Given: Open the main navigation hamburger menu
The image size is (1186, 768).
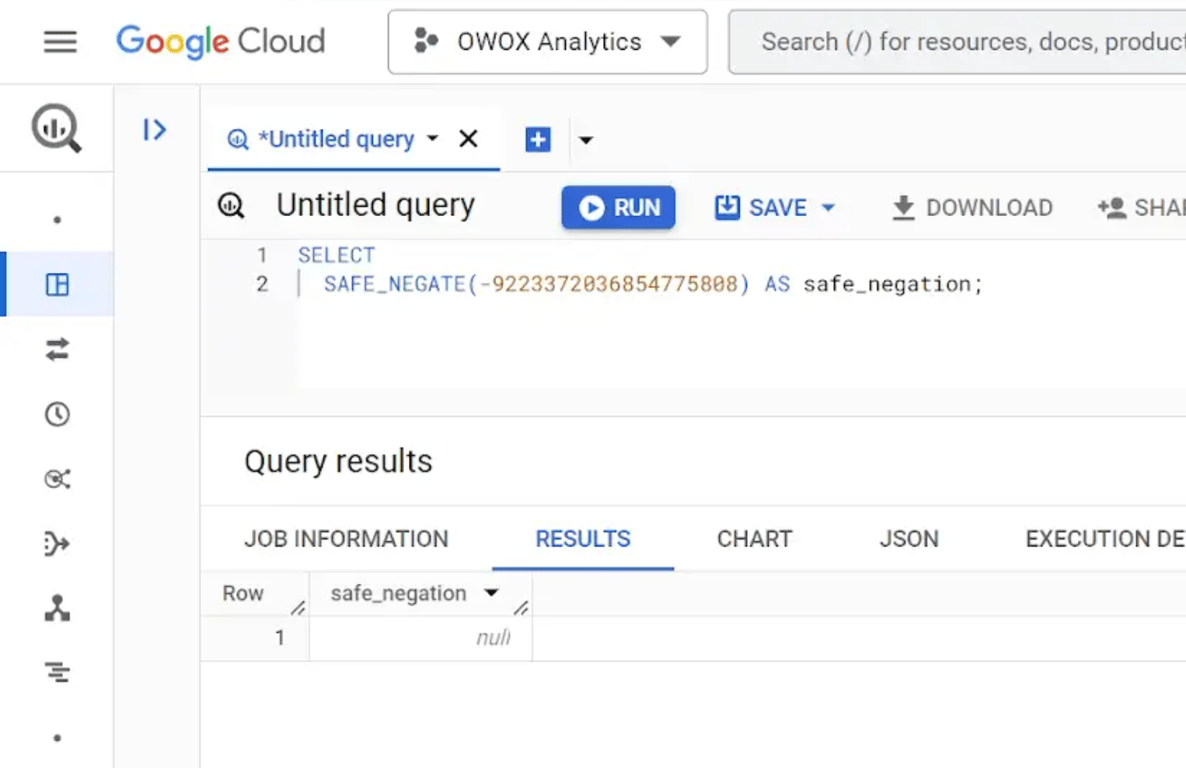Looking at the screenshot, I should (60, 42).
